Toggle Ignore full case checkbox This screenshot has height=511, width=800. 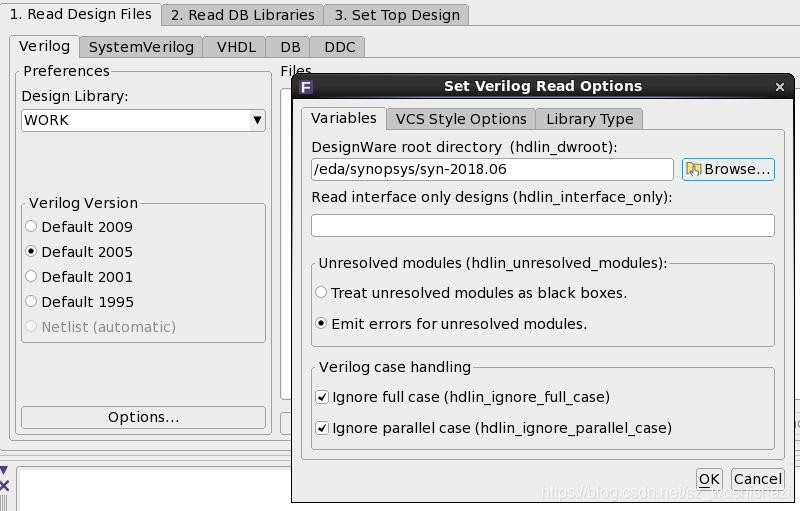[x=322, y=397]
